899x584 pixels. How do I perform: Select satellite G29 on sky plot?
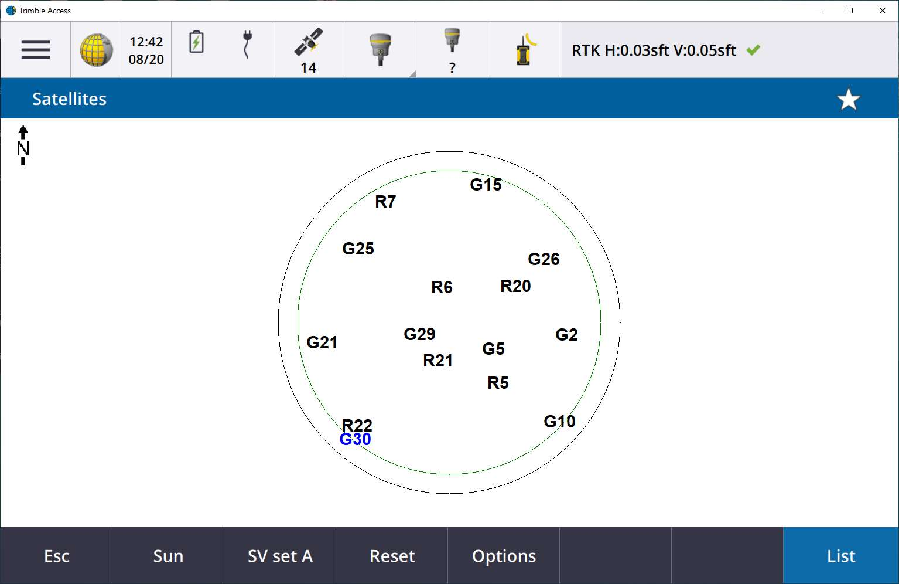tap(420, 334)
